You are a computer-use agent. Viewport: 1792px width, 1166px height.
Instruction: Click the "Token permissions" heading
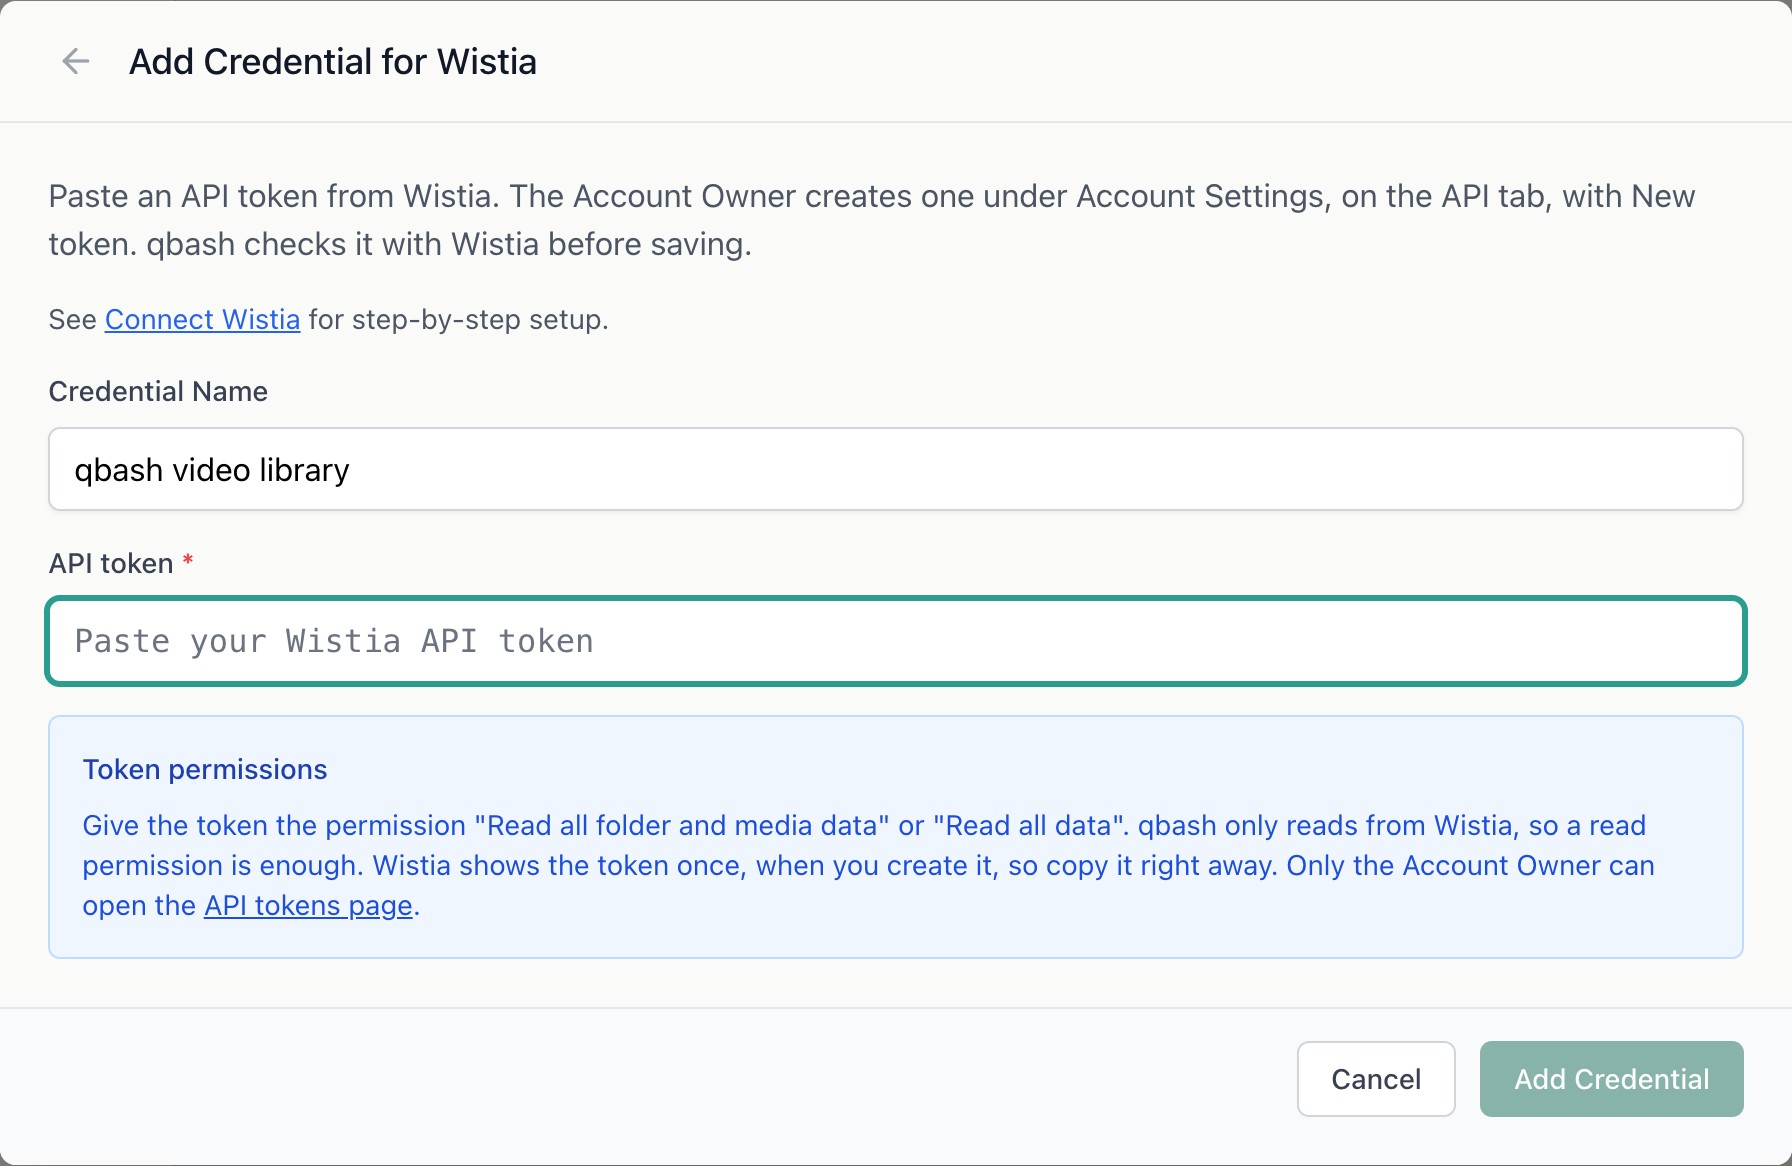pos(205,769)
